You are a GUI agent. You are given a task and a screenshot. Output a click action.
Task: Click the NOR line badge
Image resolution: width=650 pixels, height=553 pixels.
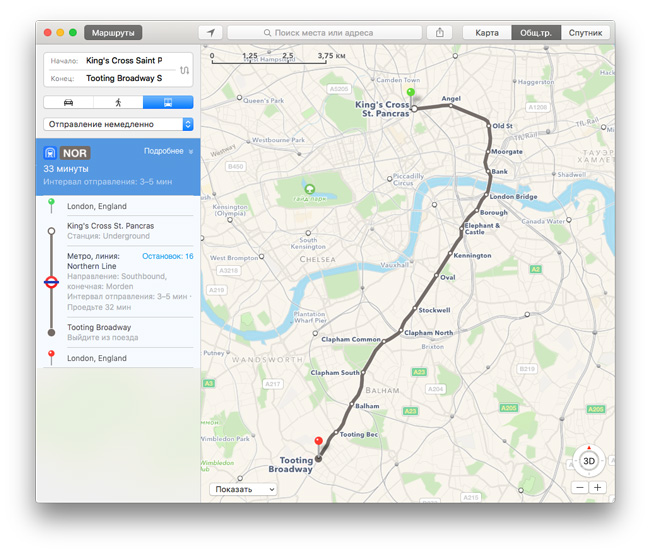(x=75, y=153)
